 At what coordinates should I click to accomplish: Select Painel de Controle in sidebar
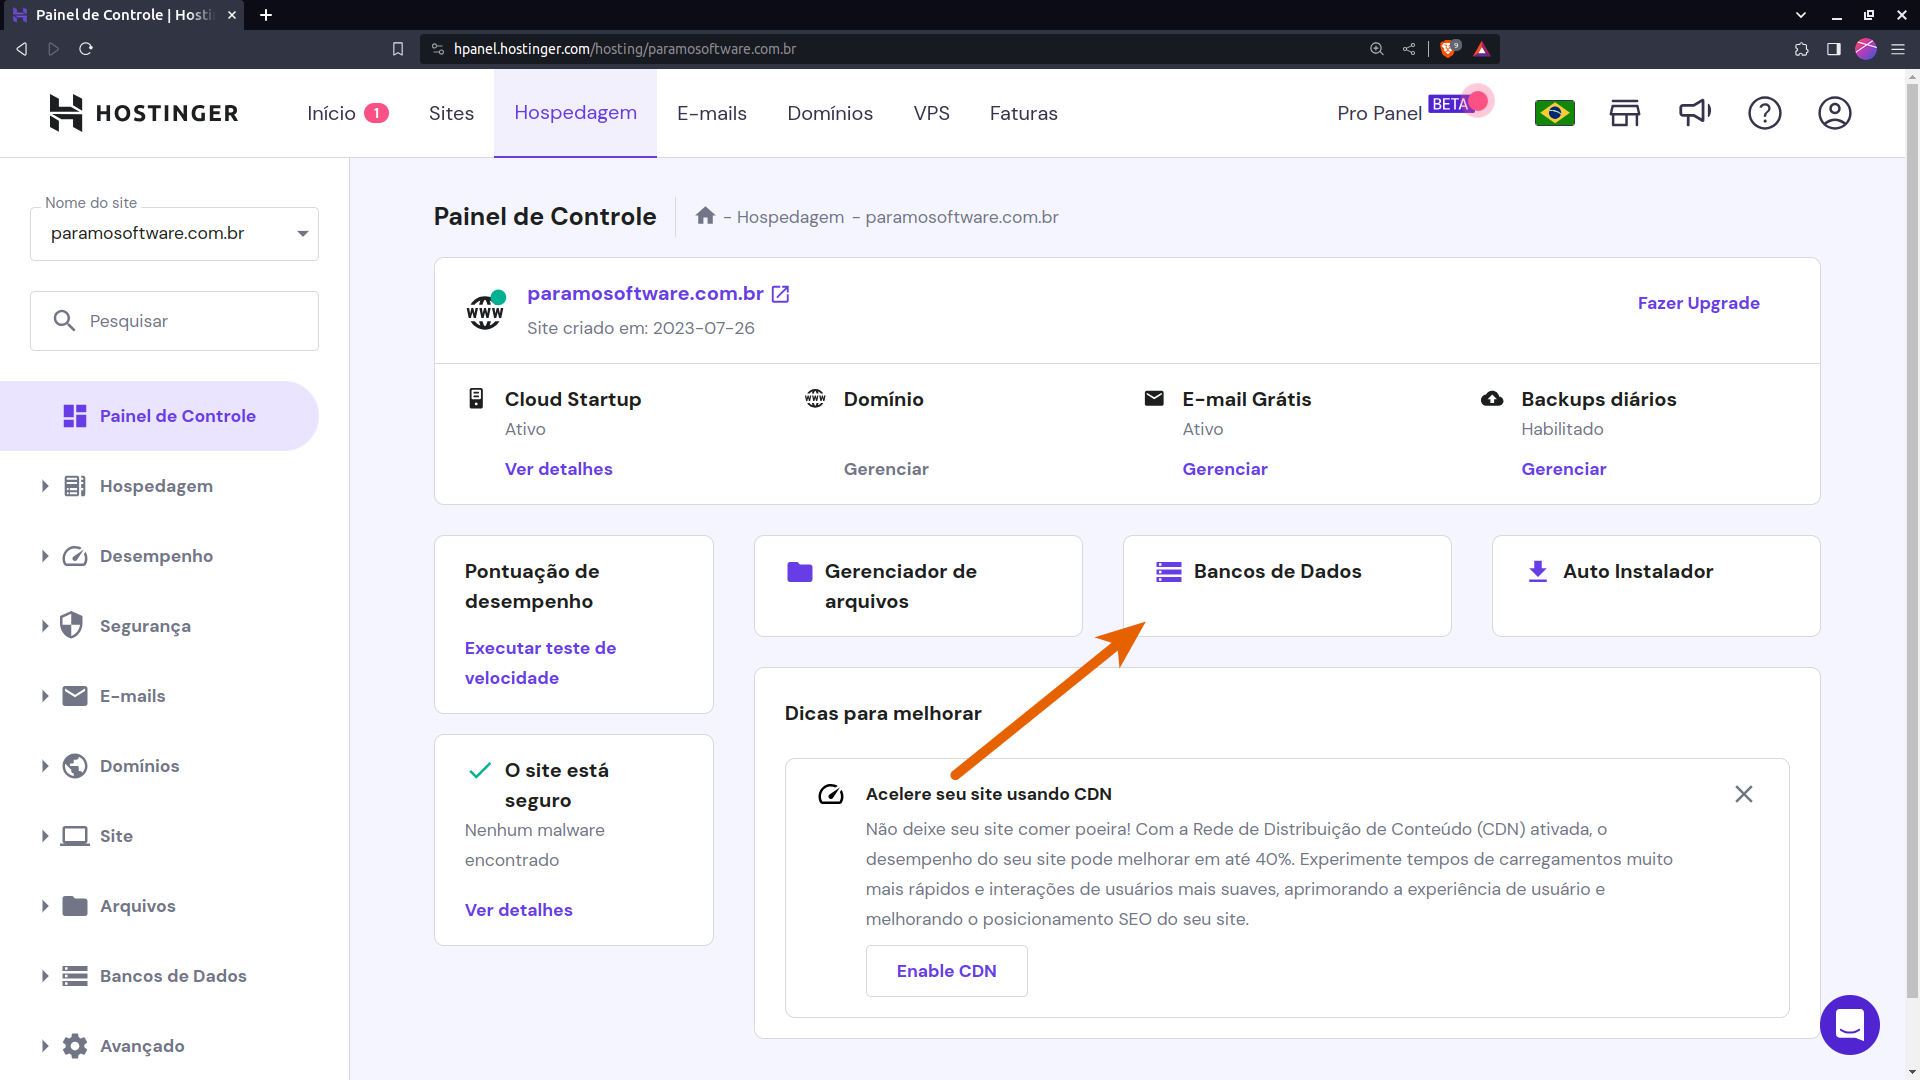pyautogui.click(x=159, y=416)
